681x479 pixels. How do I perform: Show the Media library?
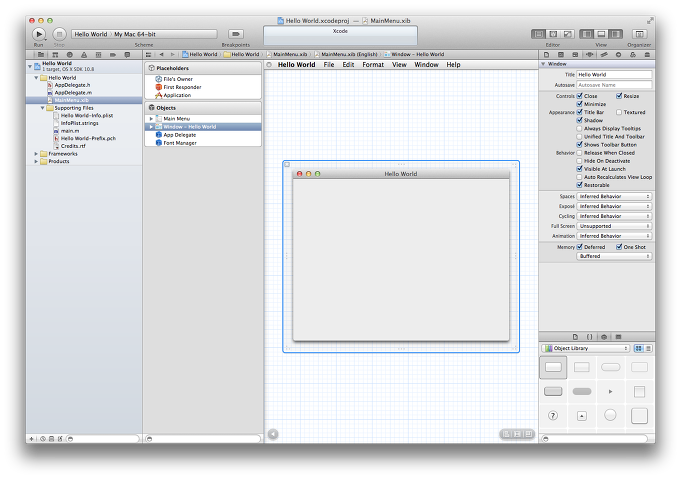tap(618, 337)
